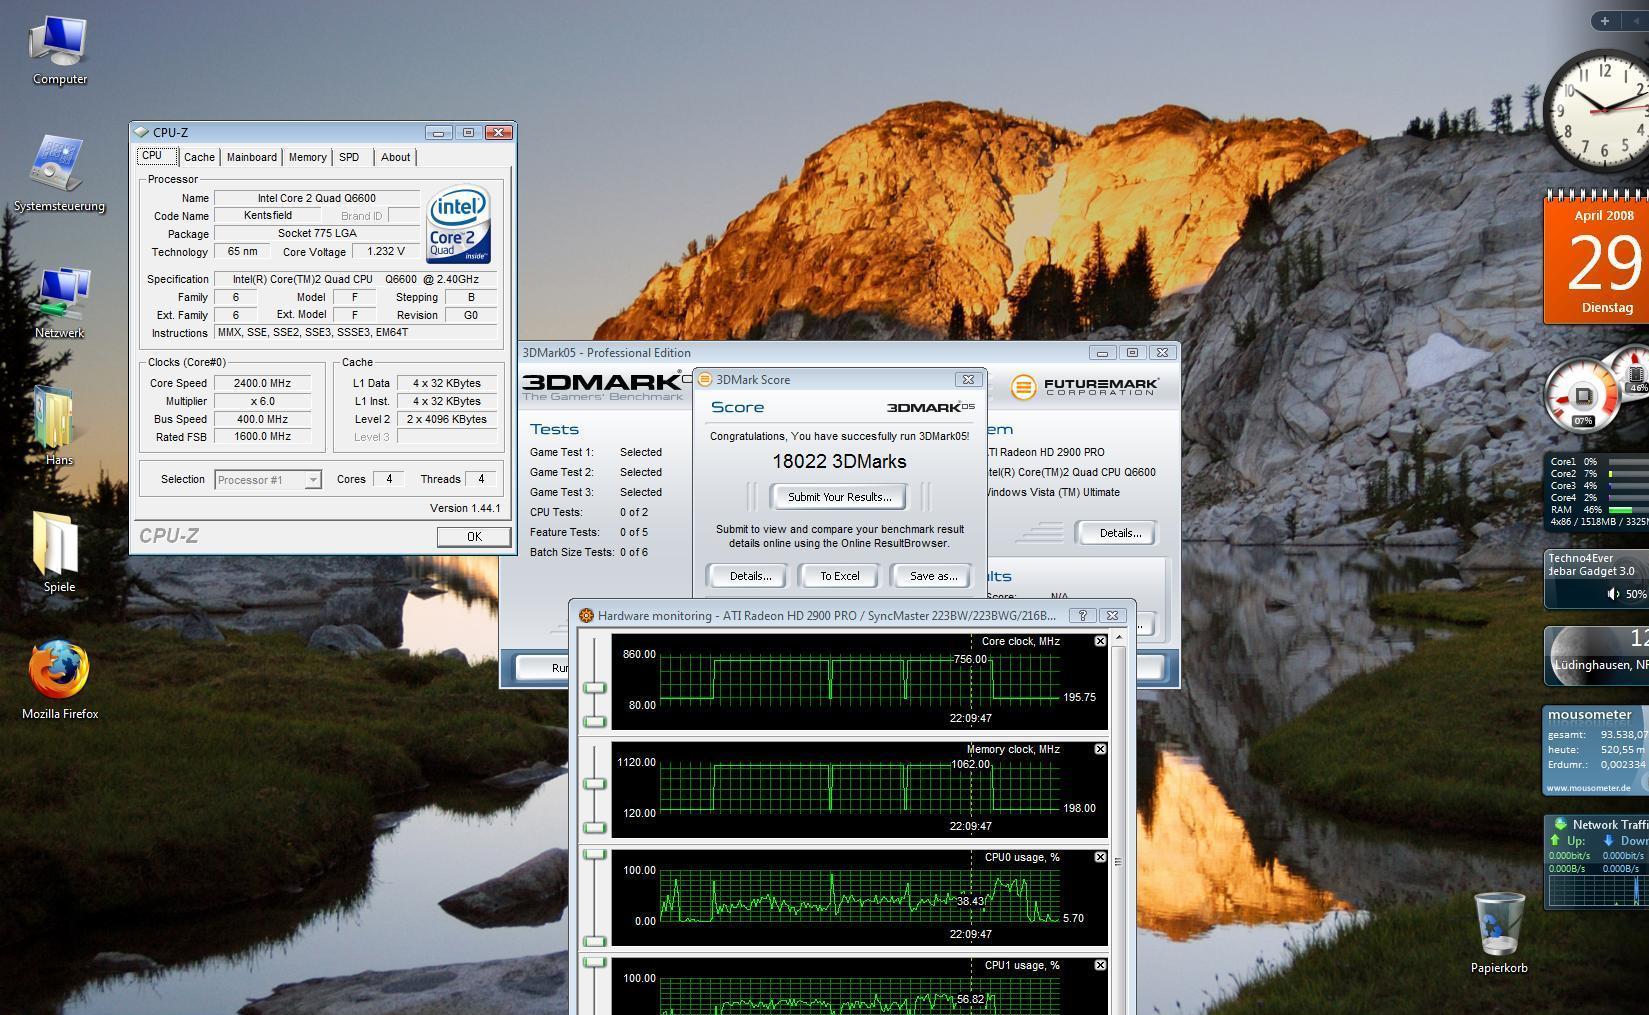
Task: Click the '1600.0 MHz' rated FSB value
Action: pyautogui.click(x=262, y=437)
